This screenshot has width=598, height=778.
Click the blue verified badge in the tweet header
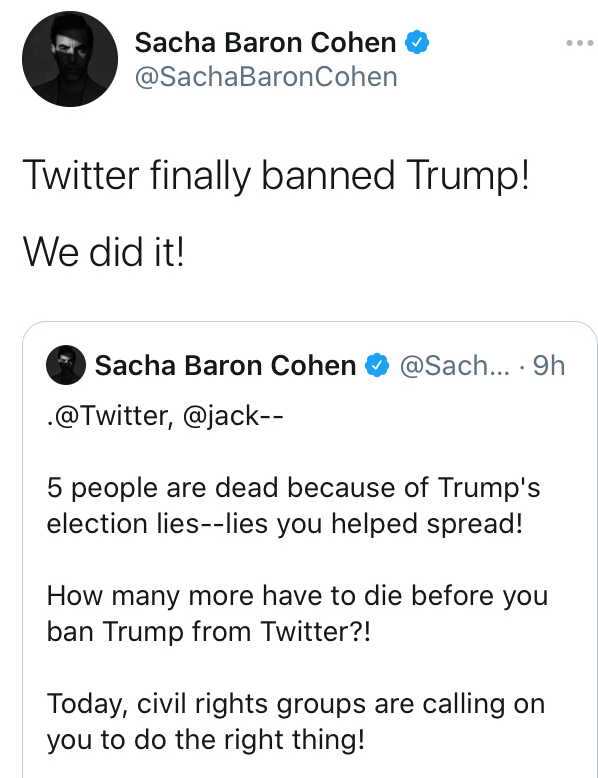(417, 42)
